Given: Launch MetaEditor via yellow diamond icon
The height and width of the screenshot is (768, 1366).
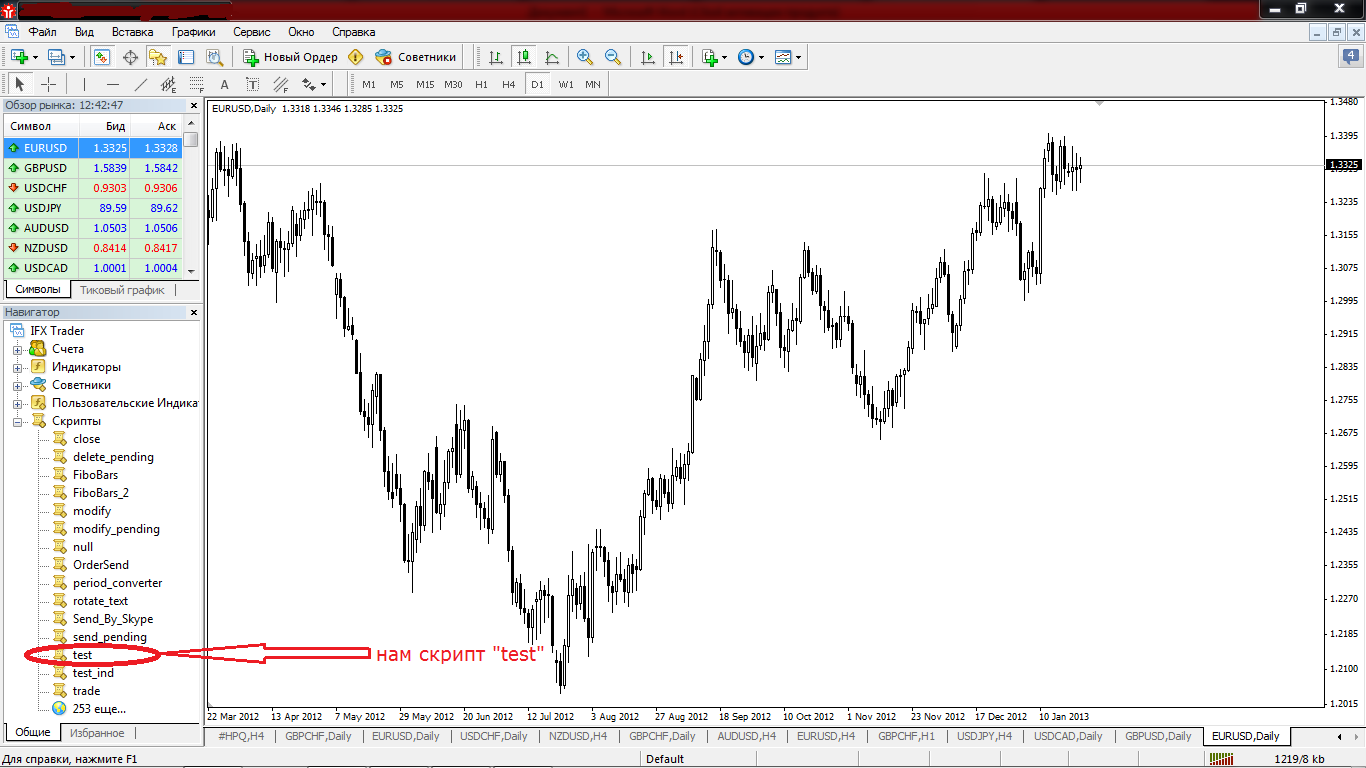Looking at the screenshot, I should tap(355, 57).
